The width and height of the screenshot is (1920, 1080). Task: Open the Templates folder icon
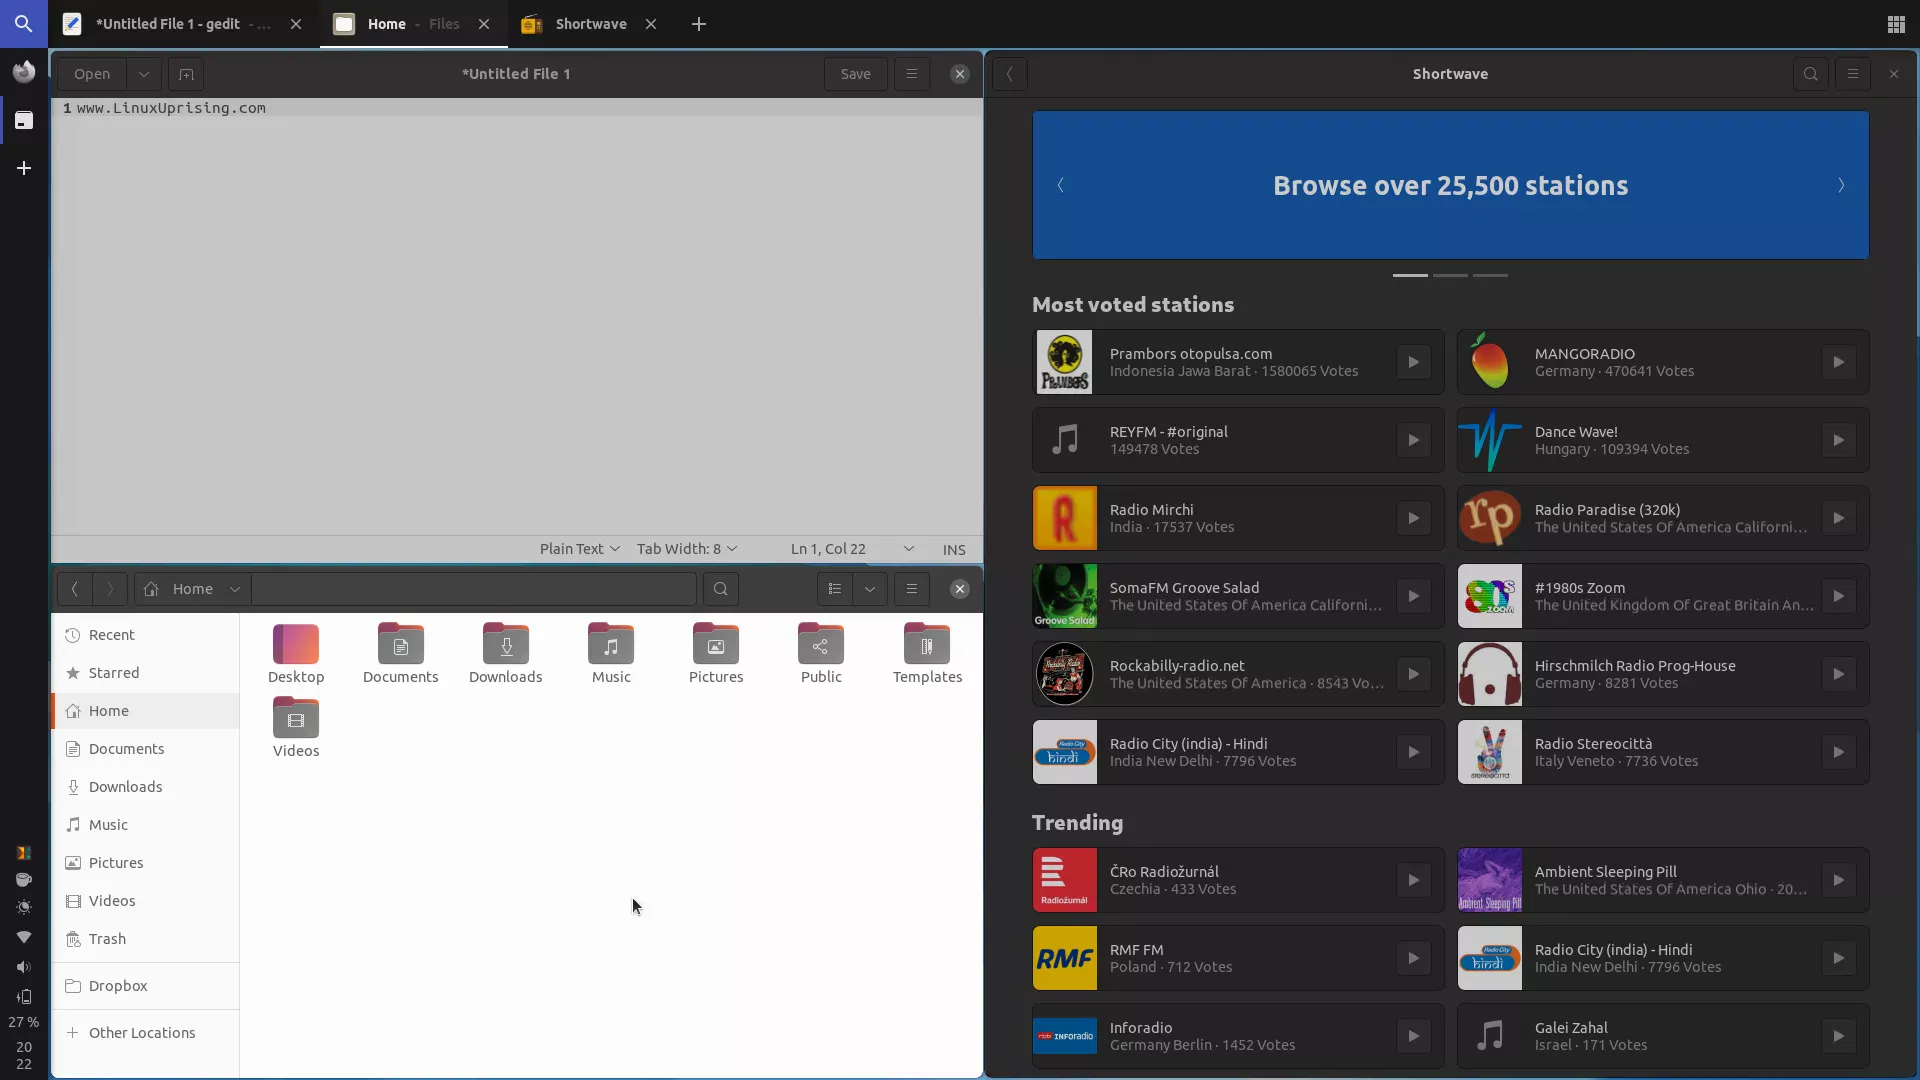927,644
